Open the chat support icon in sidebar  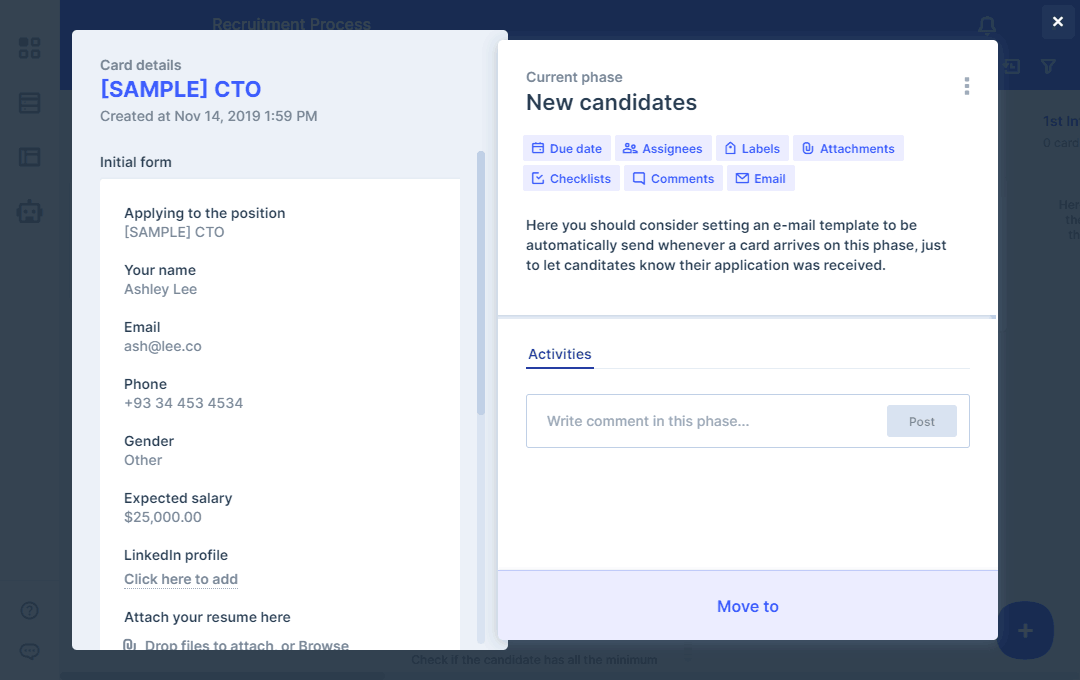click(30, 651)
